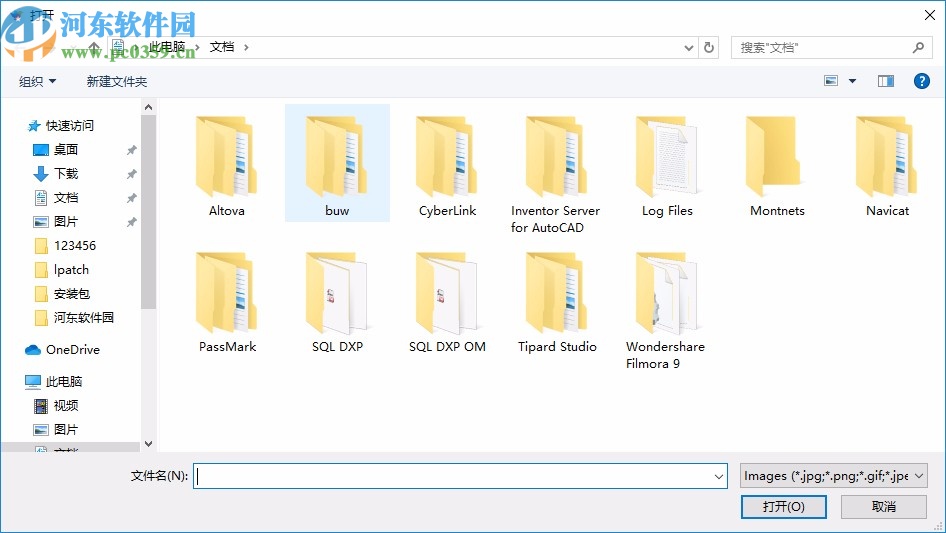Click 文档 in the address breadcrumb
This screenshot has height=533, width=946.
coord(221,47)
